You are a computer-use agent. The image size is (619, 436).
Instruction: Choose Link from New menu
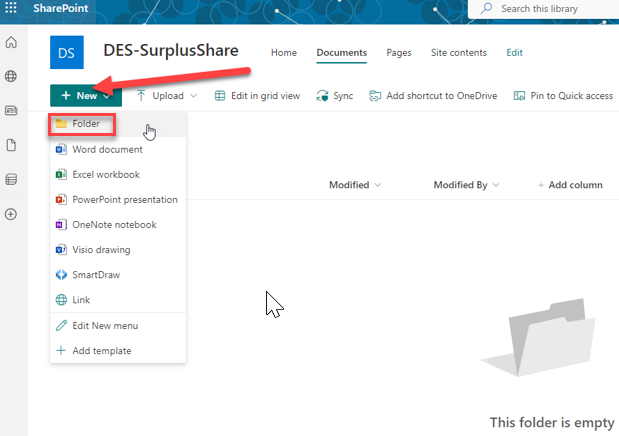(118, 300)
